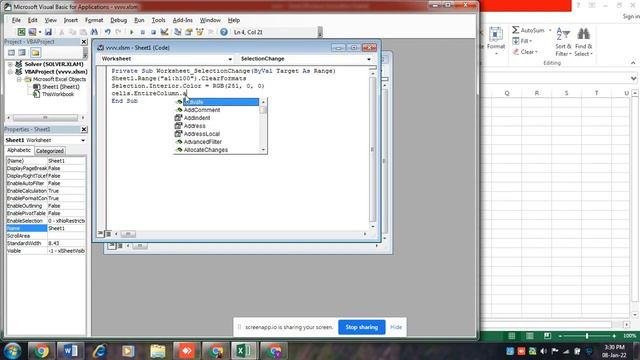This screenshot has height=360, width=640.
Task: Open the Debug menu
Action: tap(118, 20)
